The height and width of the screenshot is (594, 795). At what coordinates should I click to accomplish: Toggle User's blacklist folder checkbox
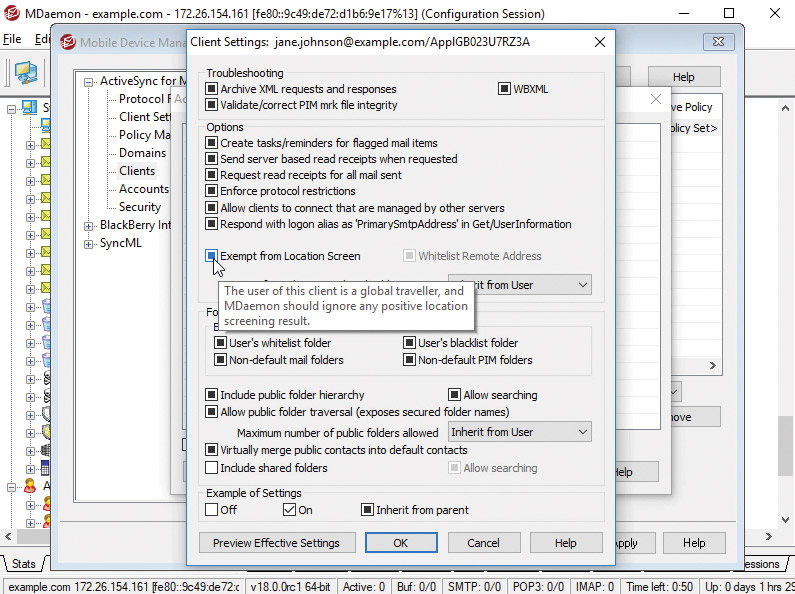coord(409,343)
